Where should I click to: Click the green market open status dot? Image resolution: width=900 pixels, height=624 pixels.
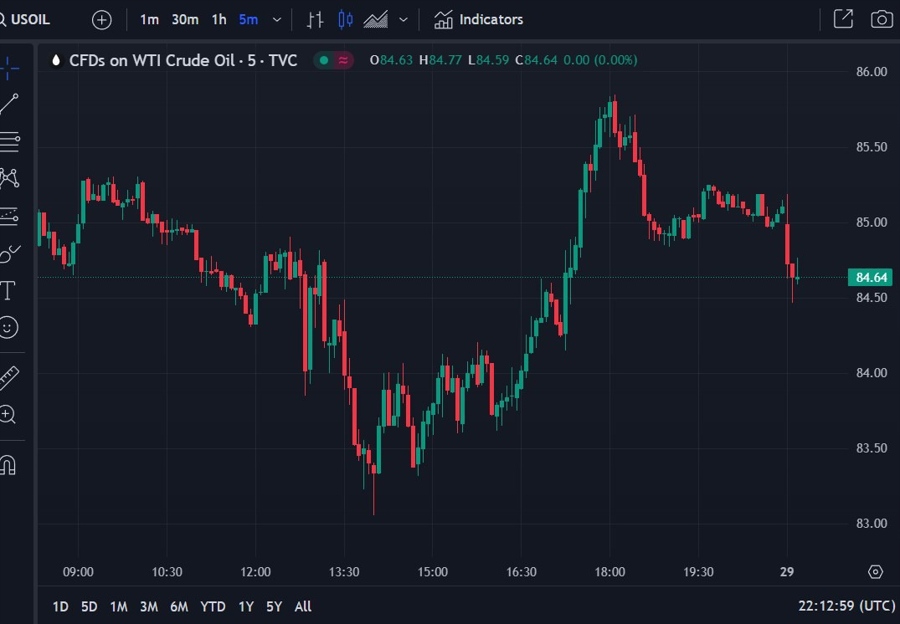(324, 60)
